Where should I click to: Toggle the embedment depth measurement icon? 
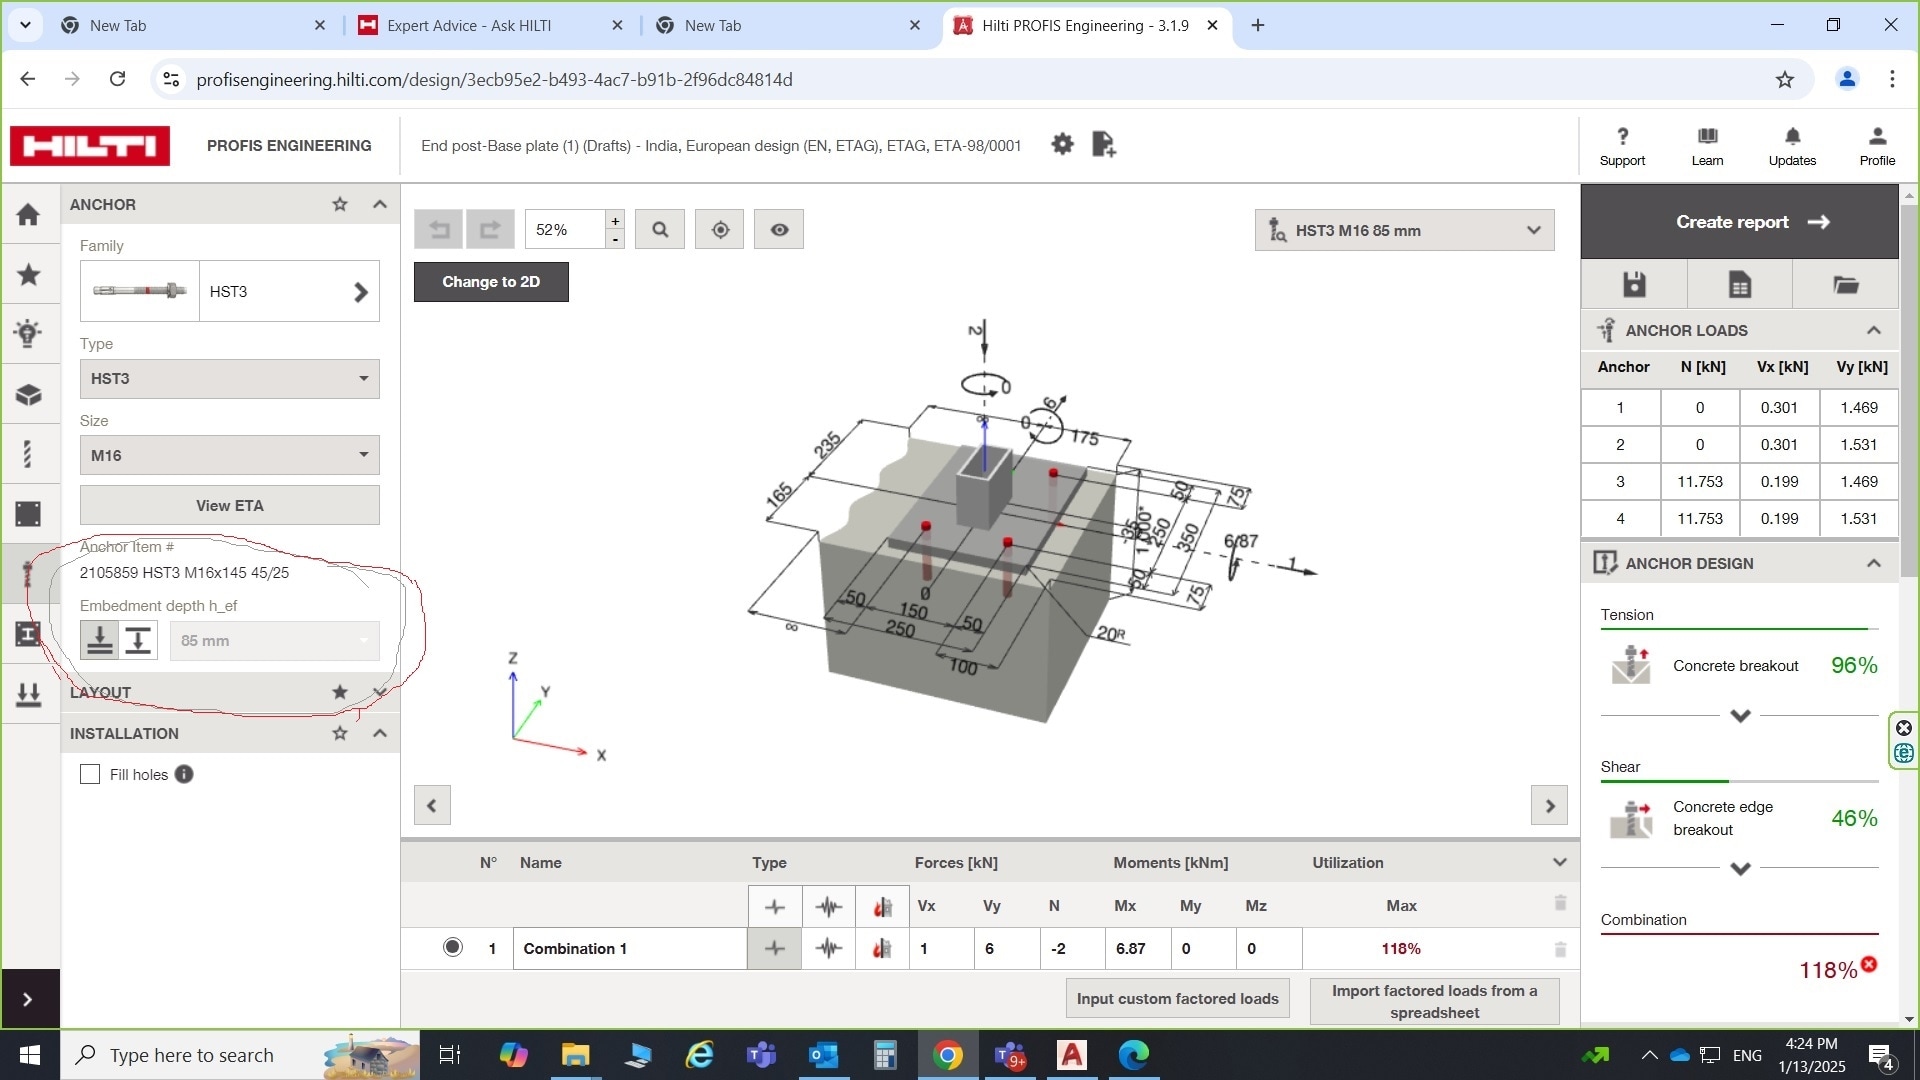coord(138,640)
